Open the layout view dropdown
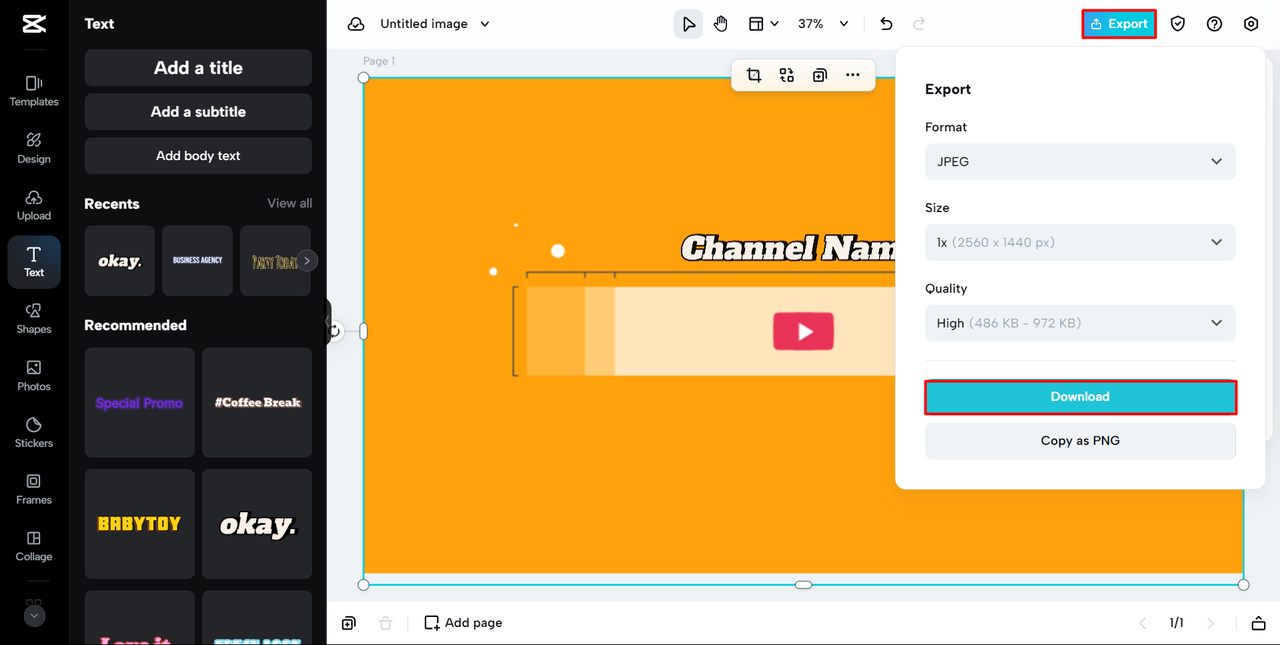Image resolution: width=1280 pixels, height=645 pixels. (764, 24)
